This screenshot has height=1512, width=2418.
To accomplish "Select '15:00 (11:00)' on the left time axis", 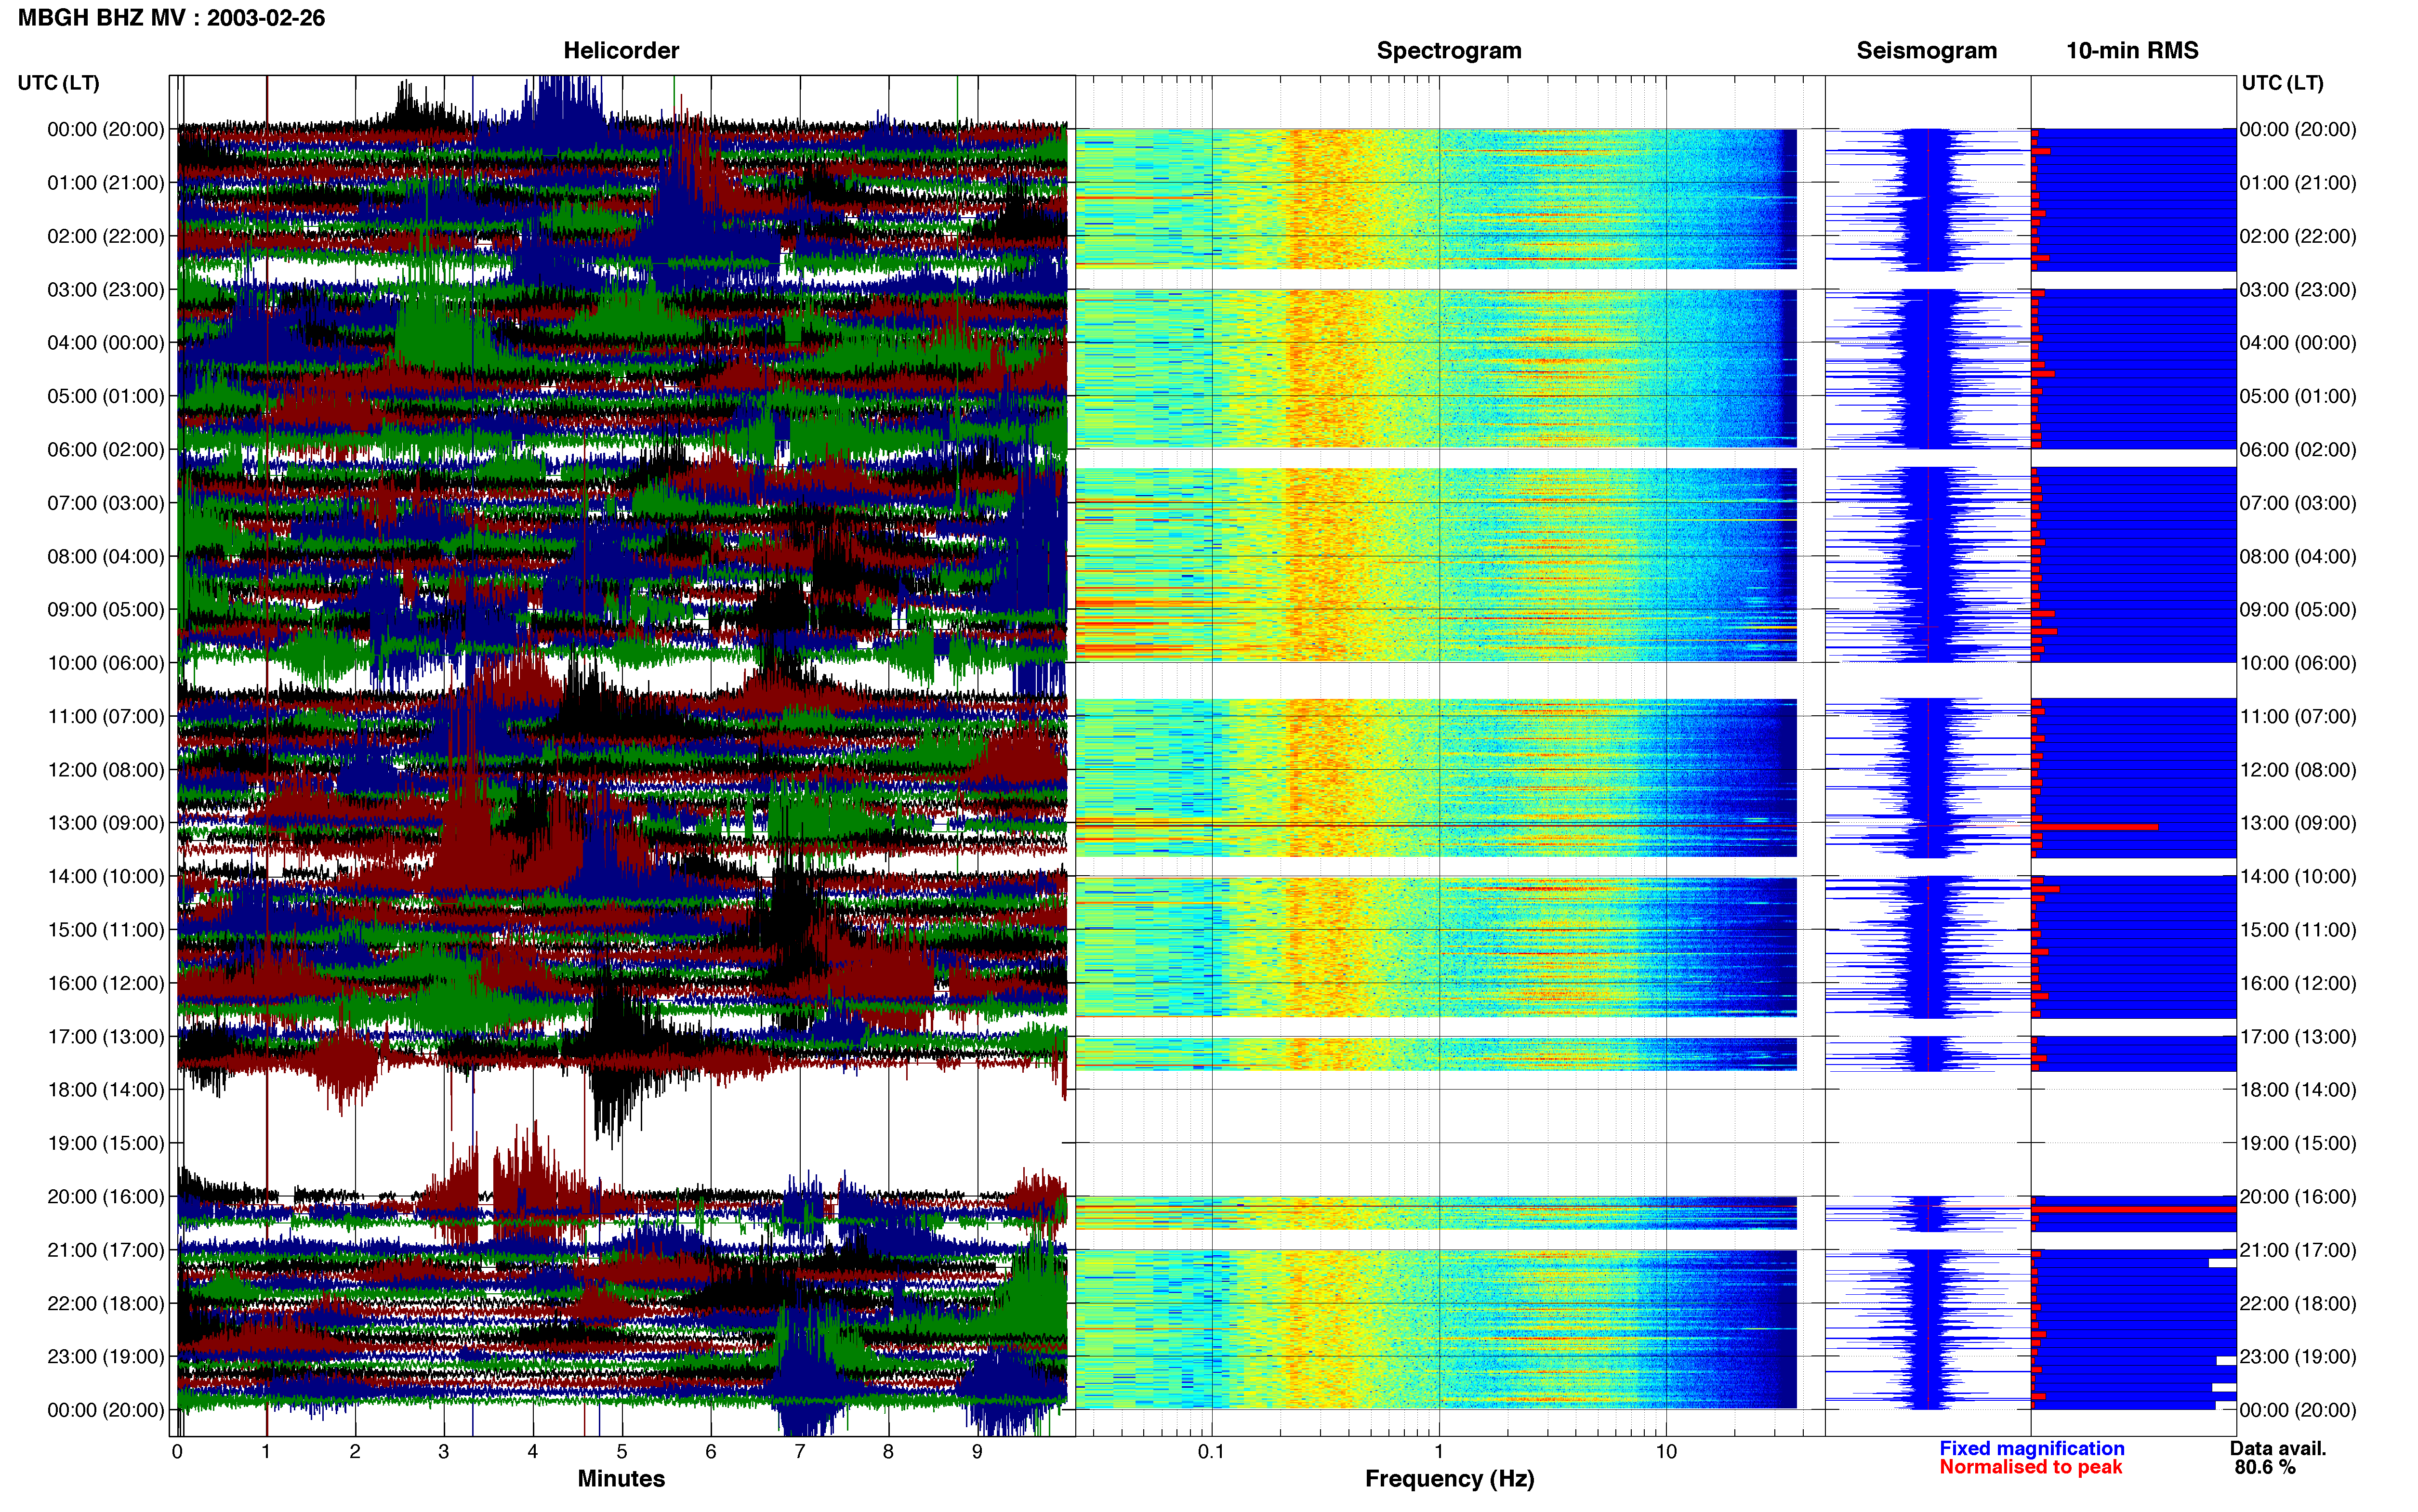I will (106, 930).
